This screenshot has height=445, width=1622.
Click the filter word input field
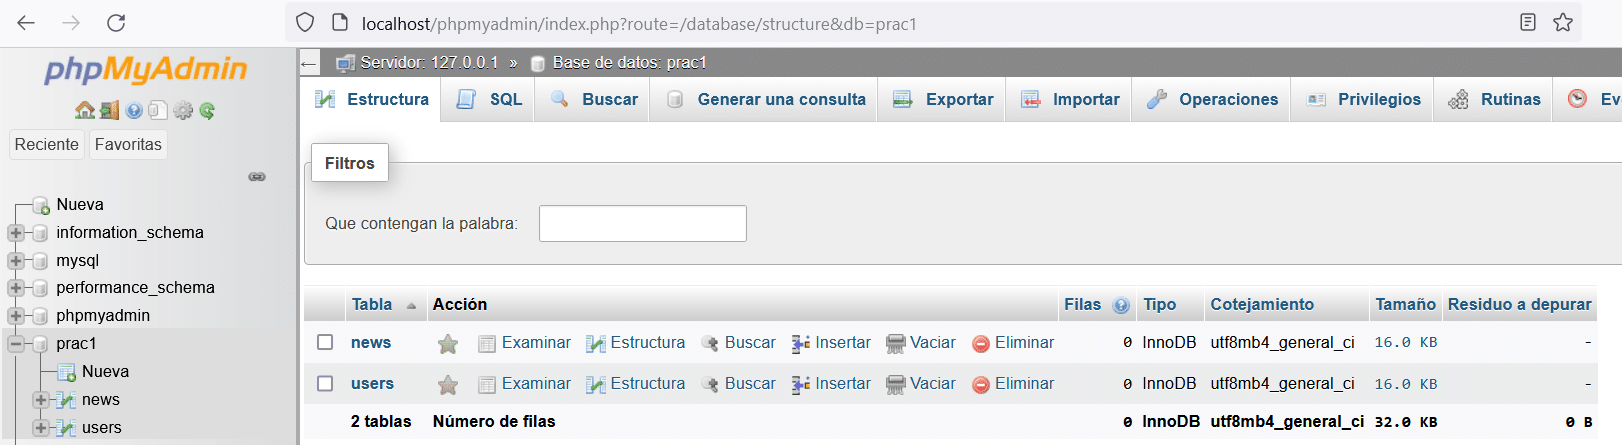(x=643, y=223)
